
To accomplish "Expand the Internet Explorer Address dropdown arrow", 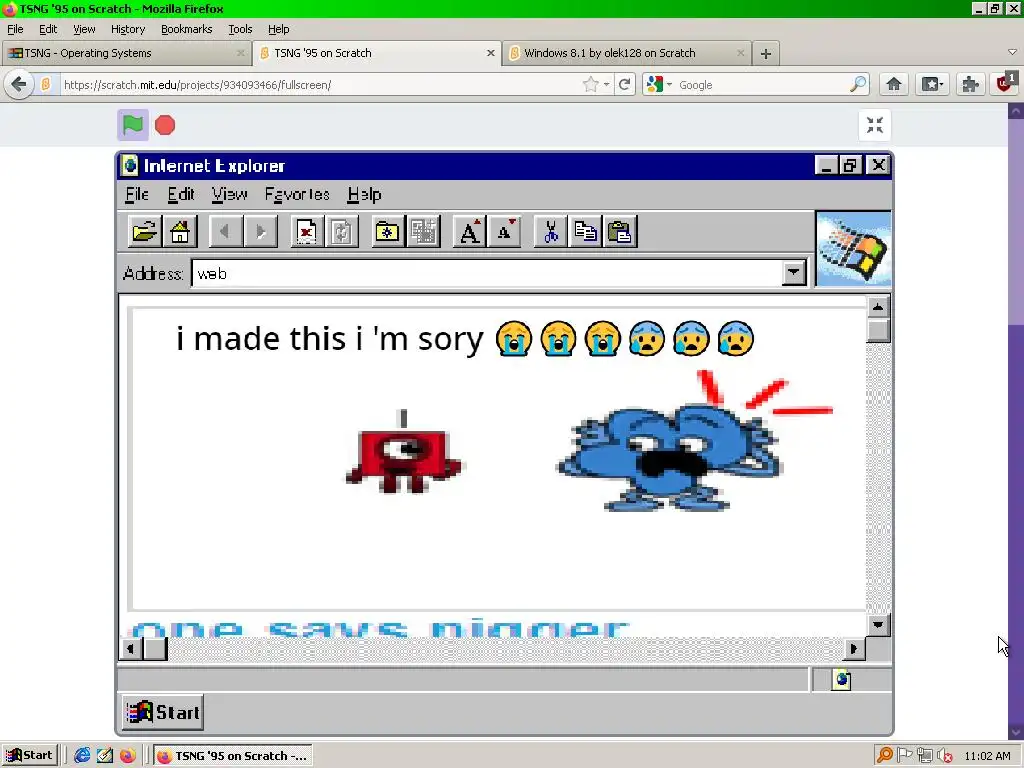I will click(793, 272).
